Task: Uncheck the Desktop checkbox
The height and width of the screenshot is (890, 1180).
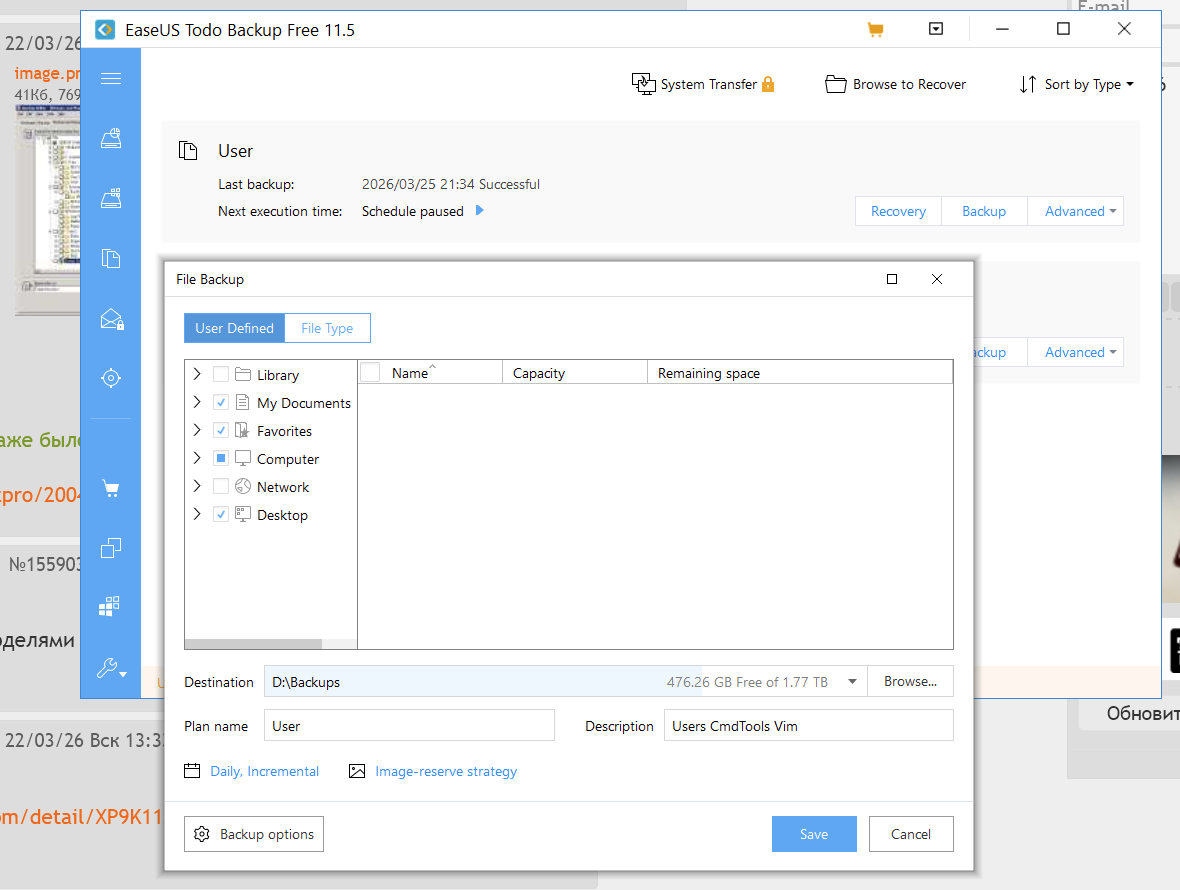Action: (x=220, y=515)
